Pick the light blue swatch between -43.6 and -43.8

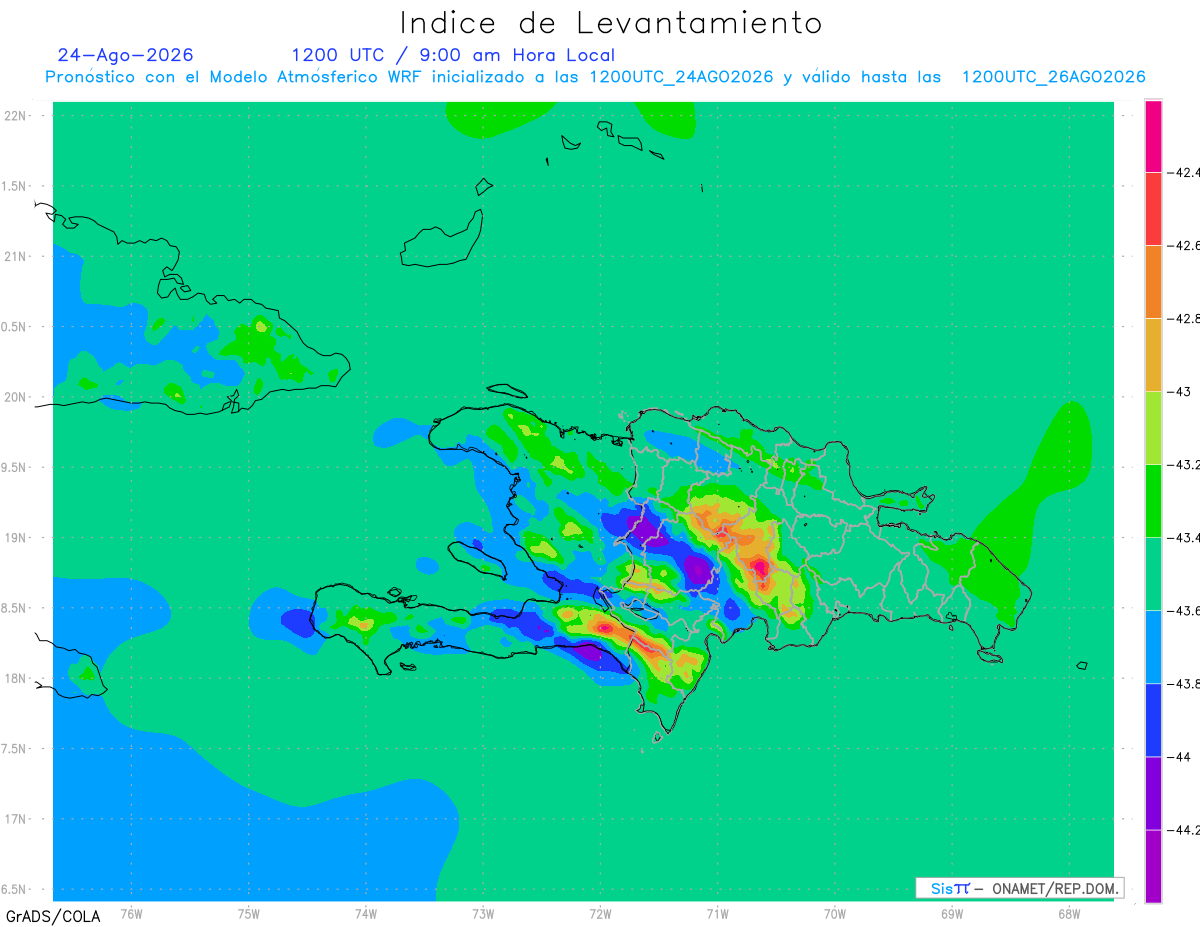point(1153,647)
